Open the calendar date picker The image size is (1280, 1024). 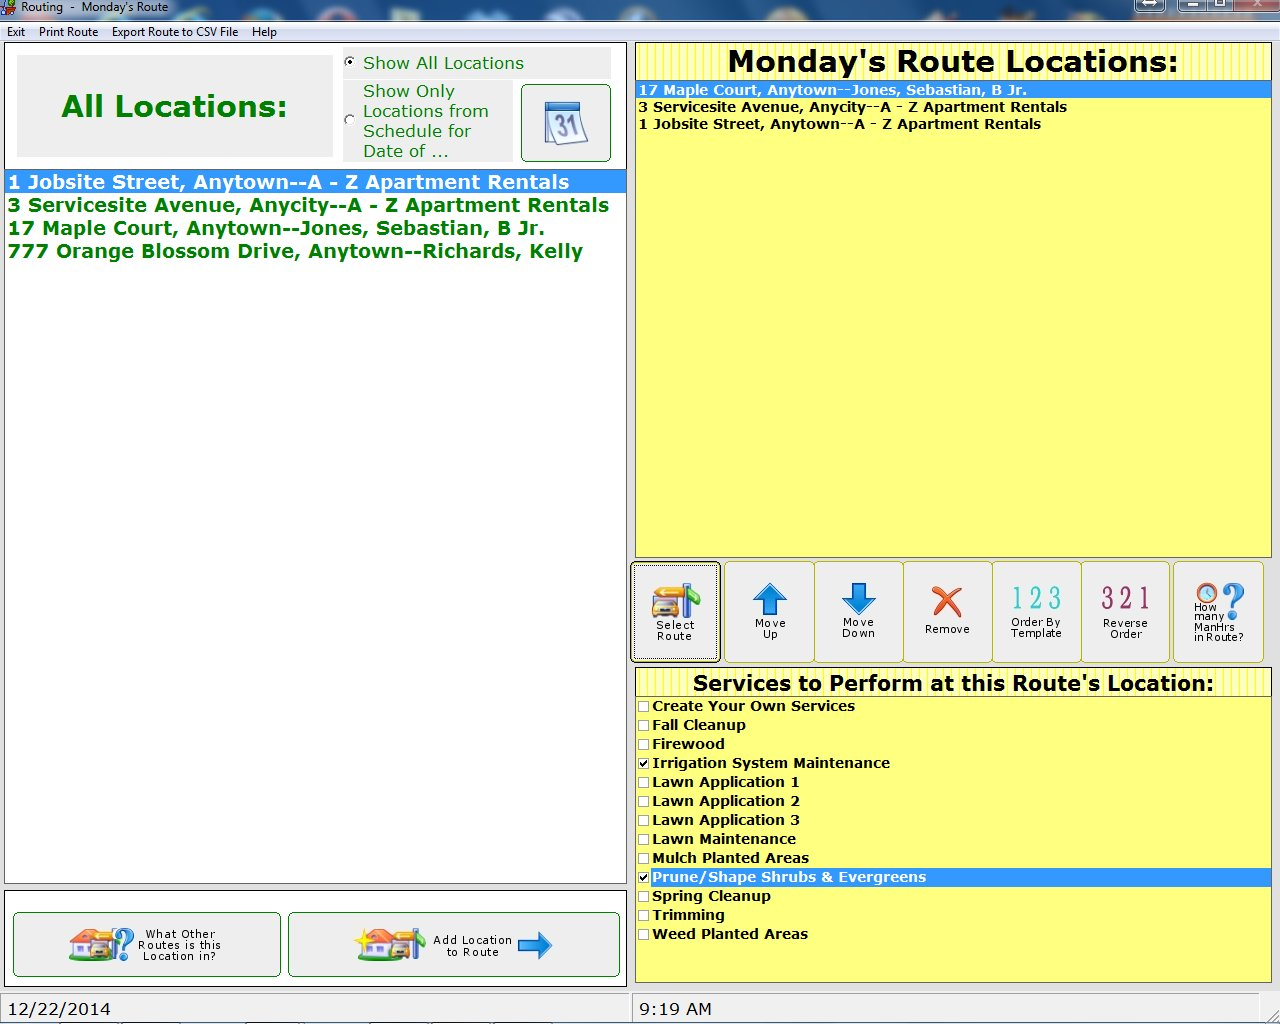tap(565, 122)
